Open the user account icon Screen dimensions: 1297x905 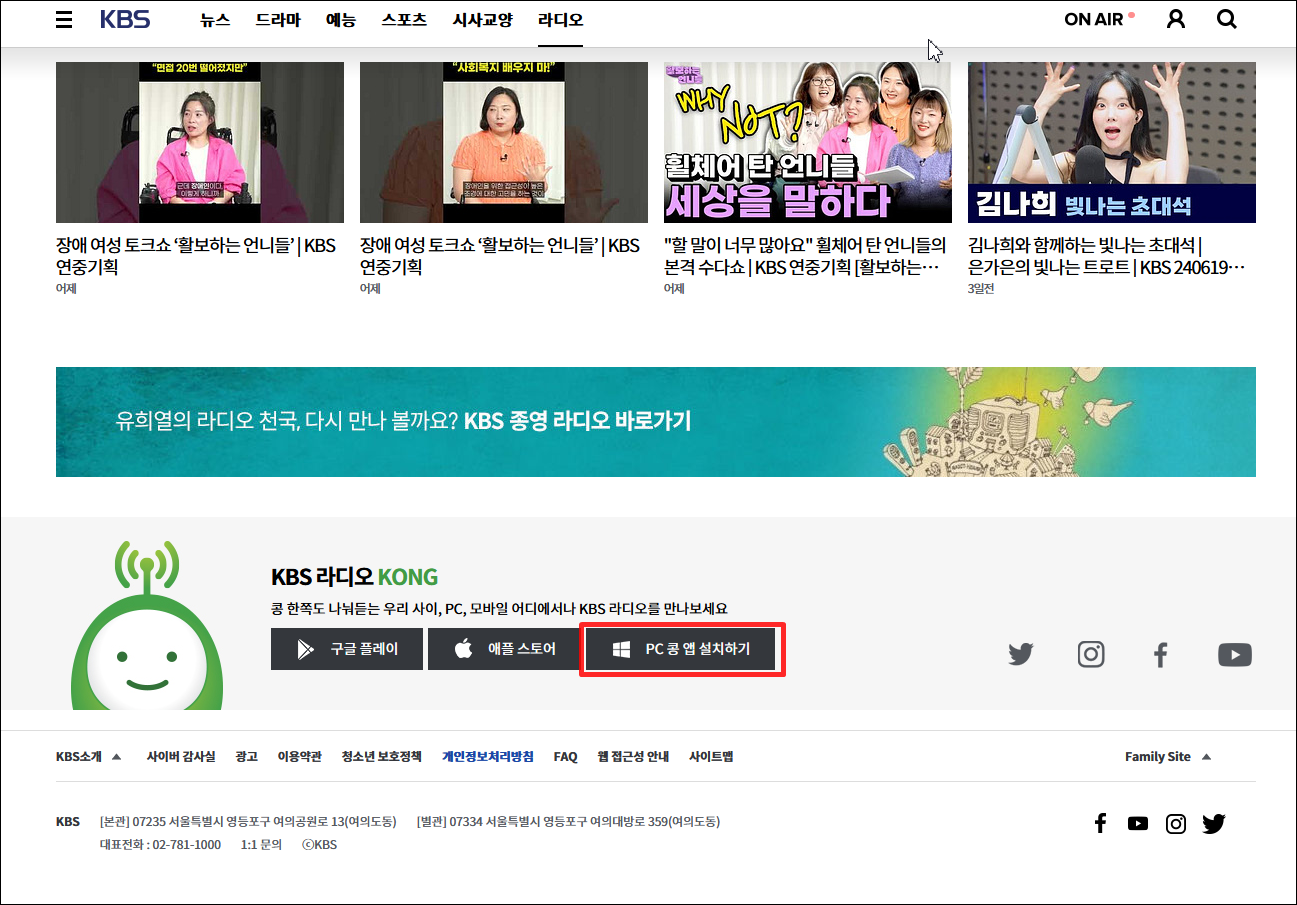tap(1176, 19)
